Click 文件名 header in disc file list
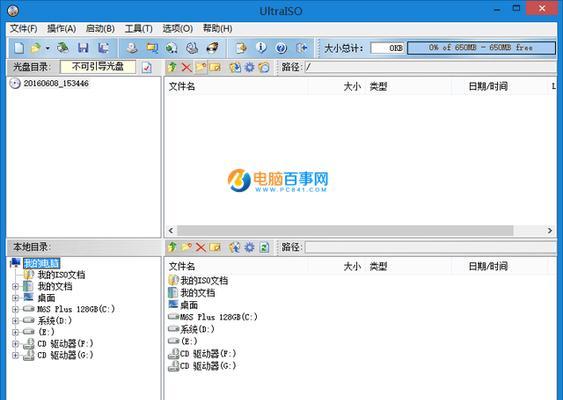The width and height of the screenshot is (563, 400). (182, 86)
